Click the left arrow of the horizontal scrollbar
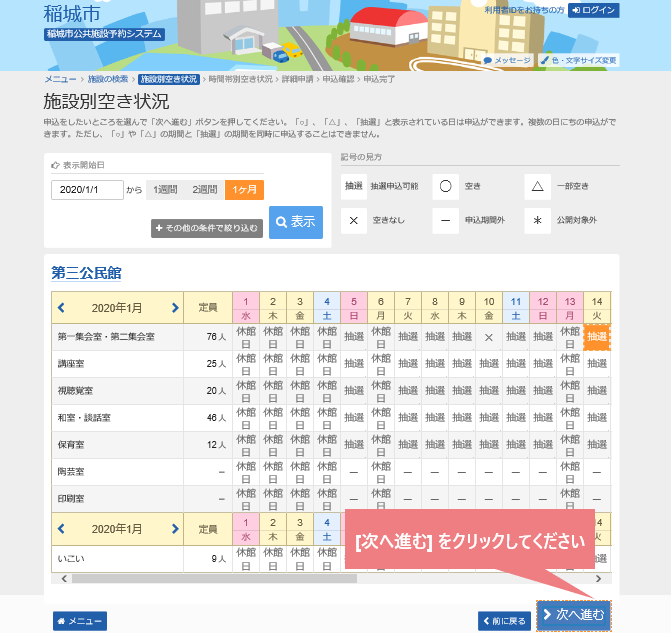 pos(64,579)
